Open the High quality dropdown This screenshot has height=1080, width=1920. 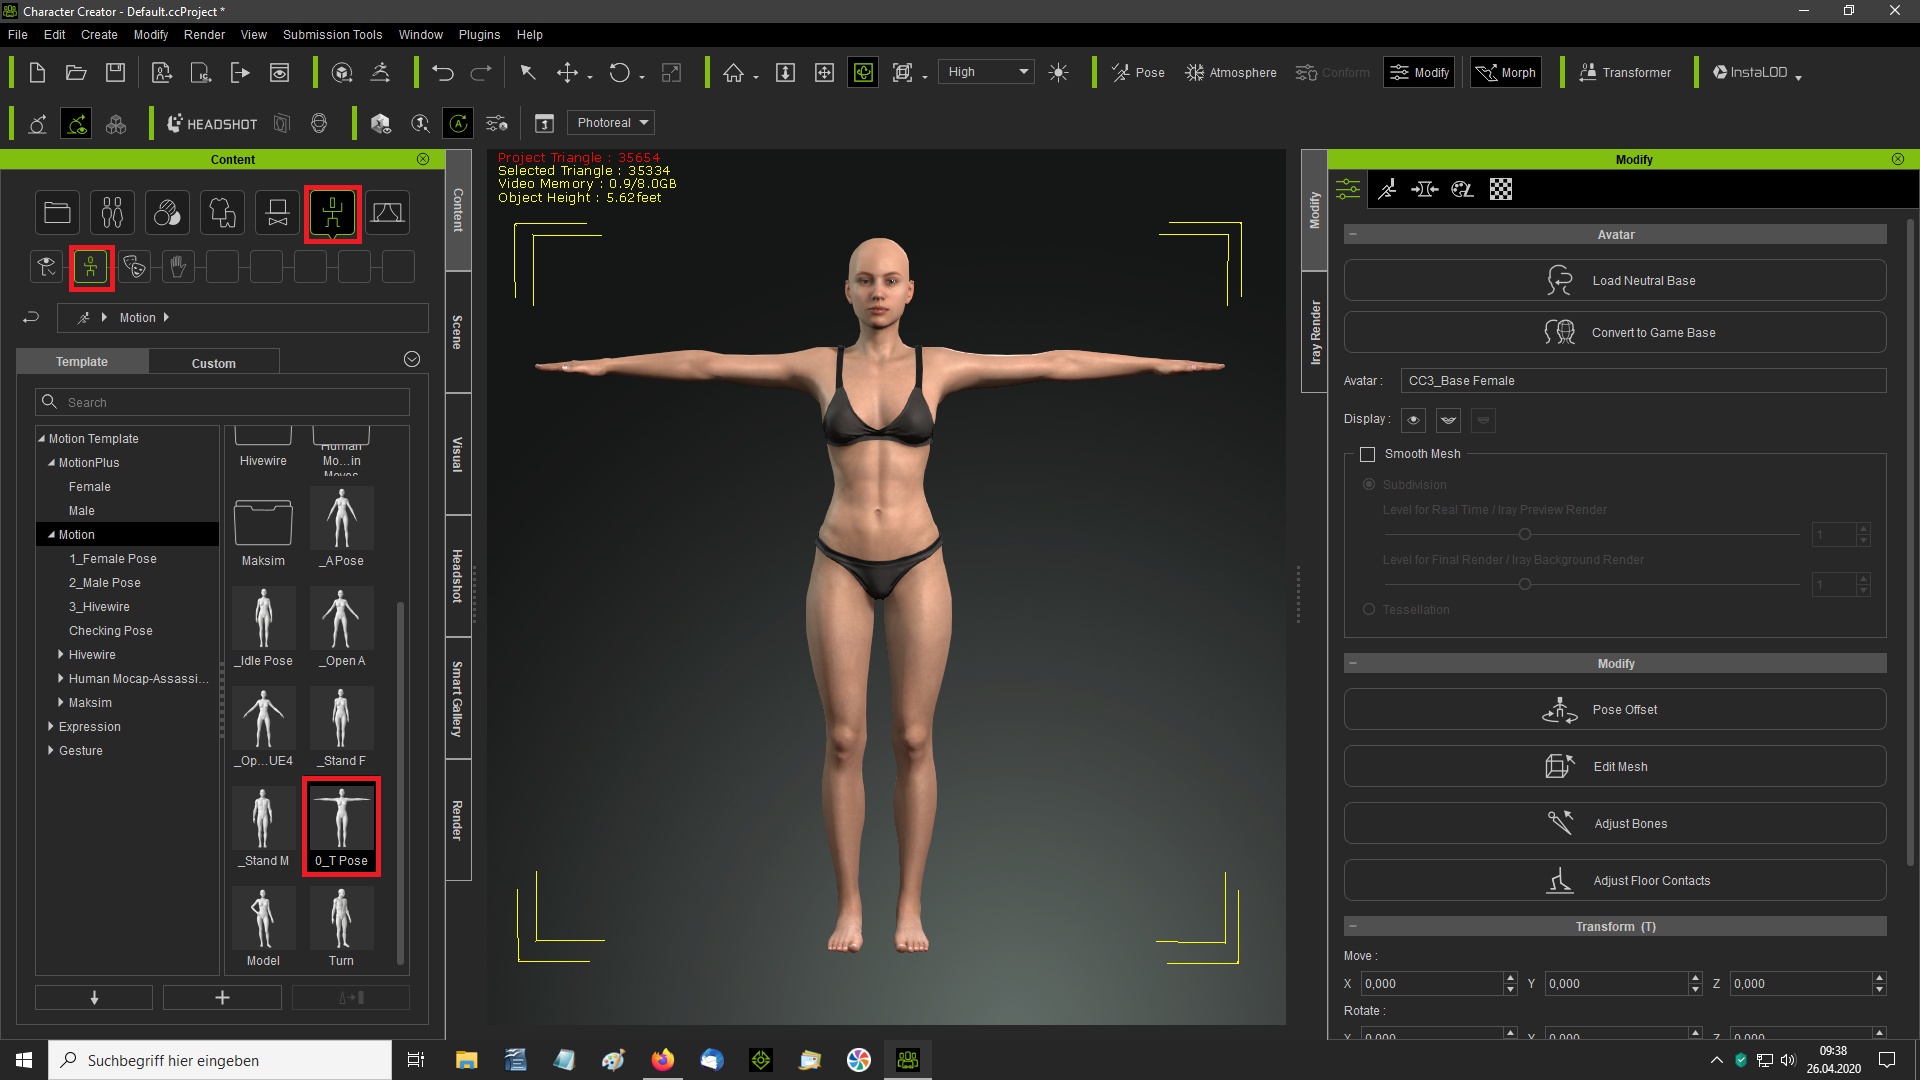(x=986, y=72)
